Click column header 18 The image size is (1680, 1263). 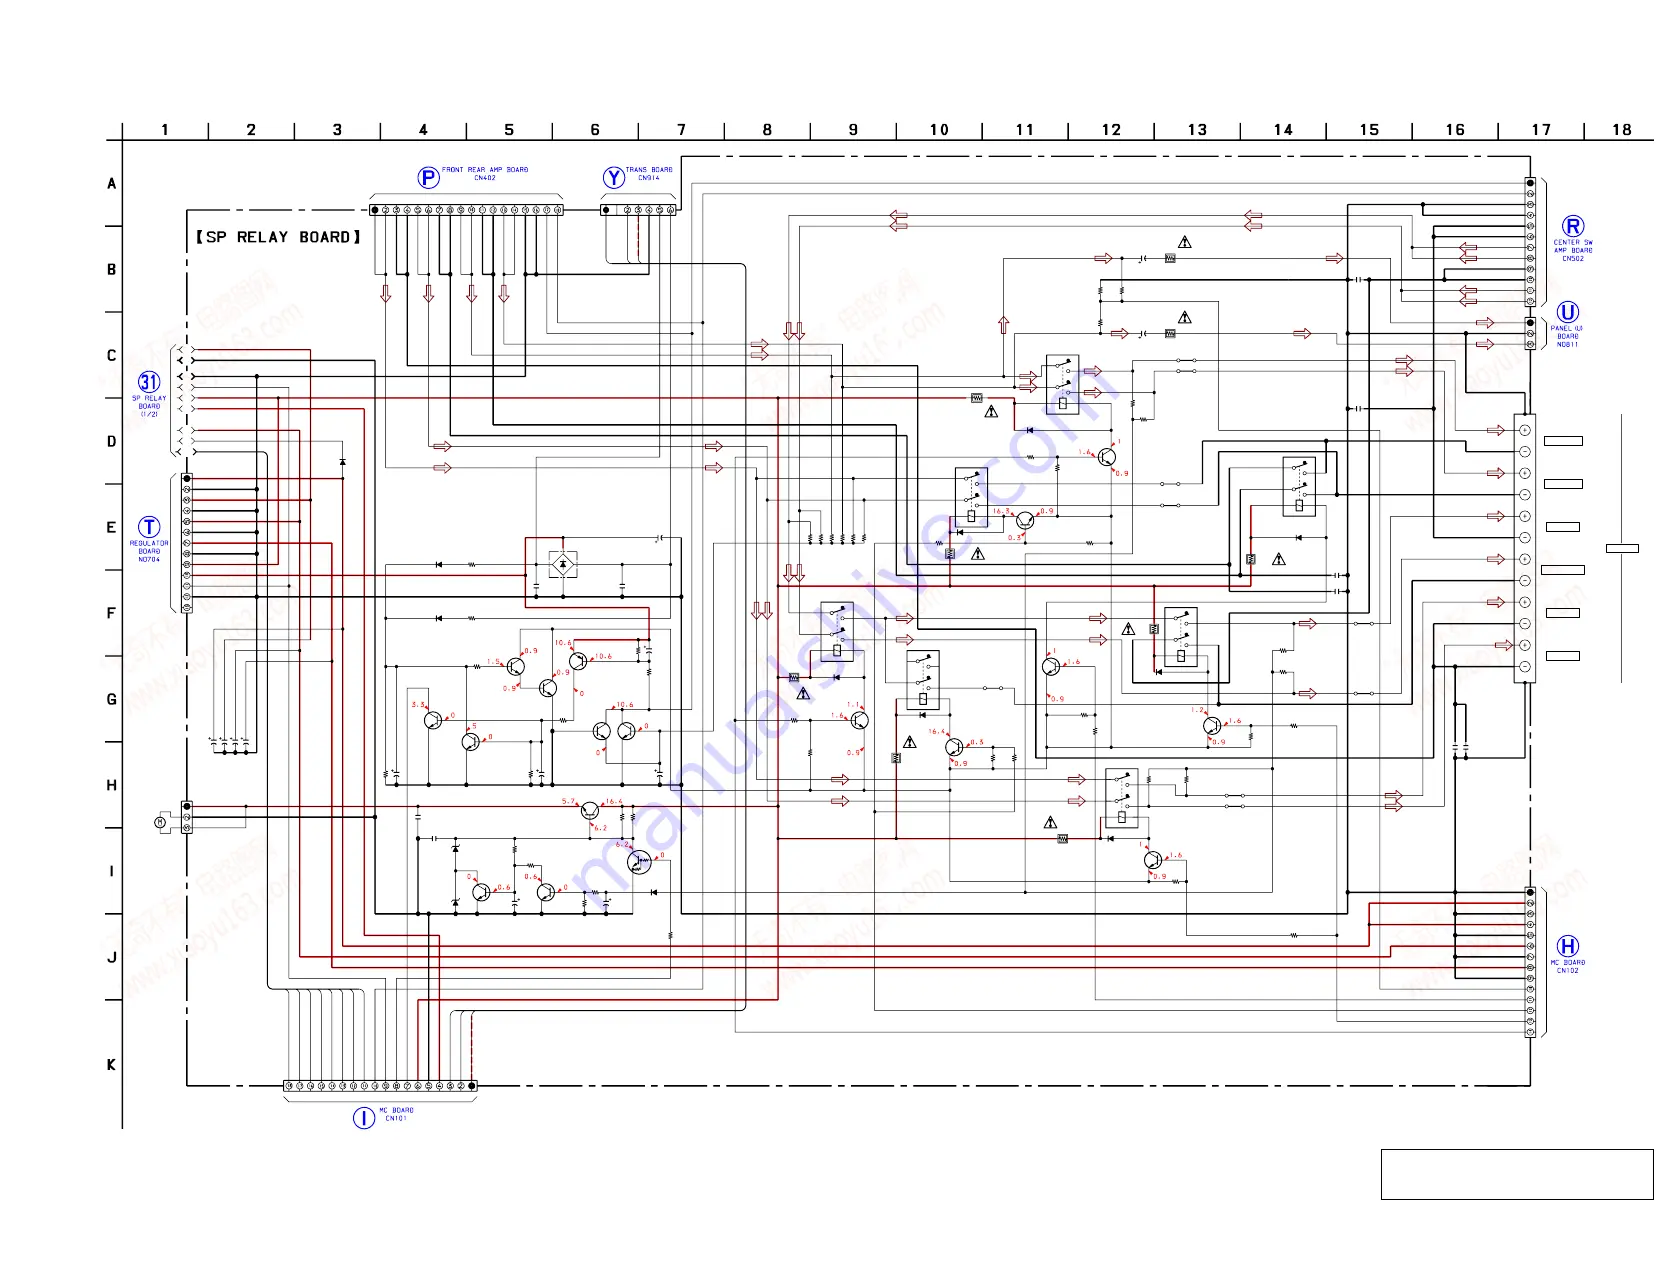[x=1621, y=130]
